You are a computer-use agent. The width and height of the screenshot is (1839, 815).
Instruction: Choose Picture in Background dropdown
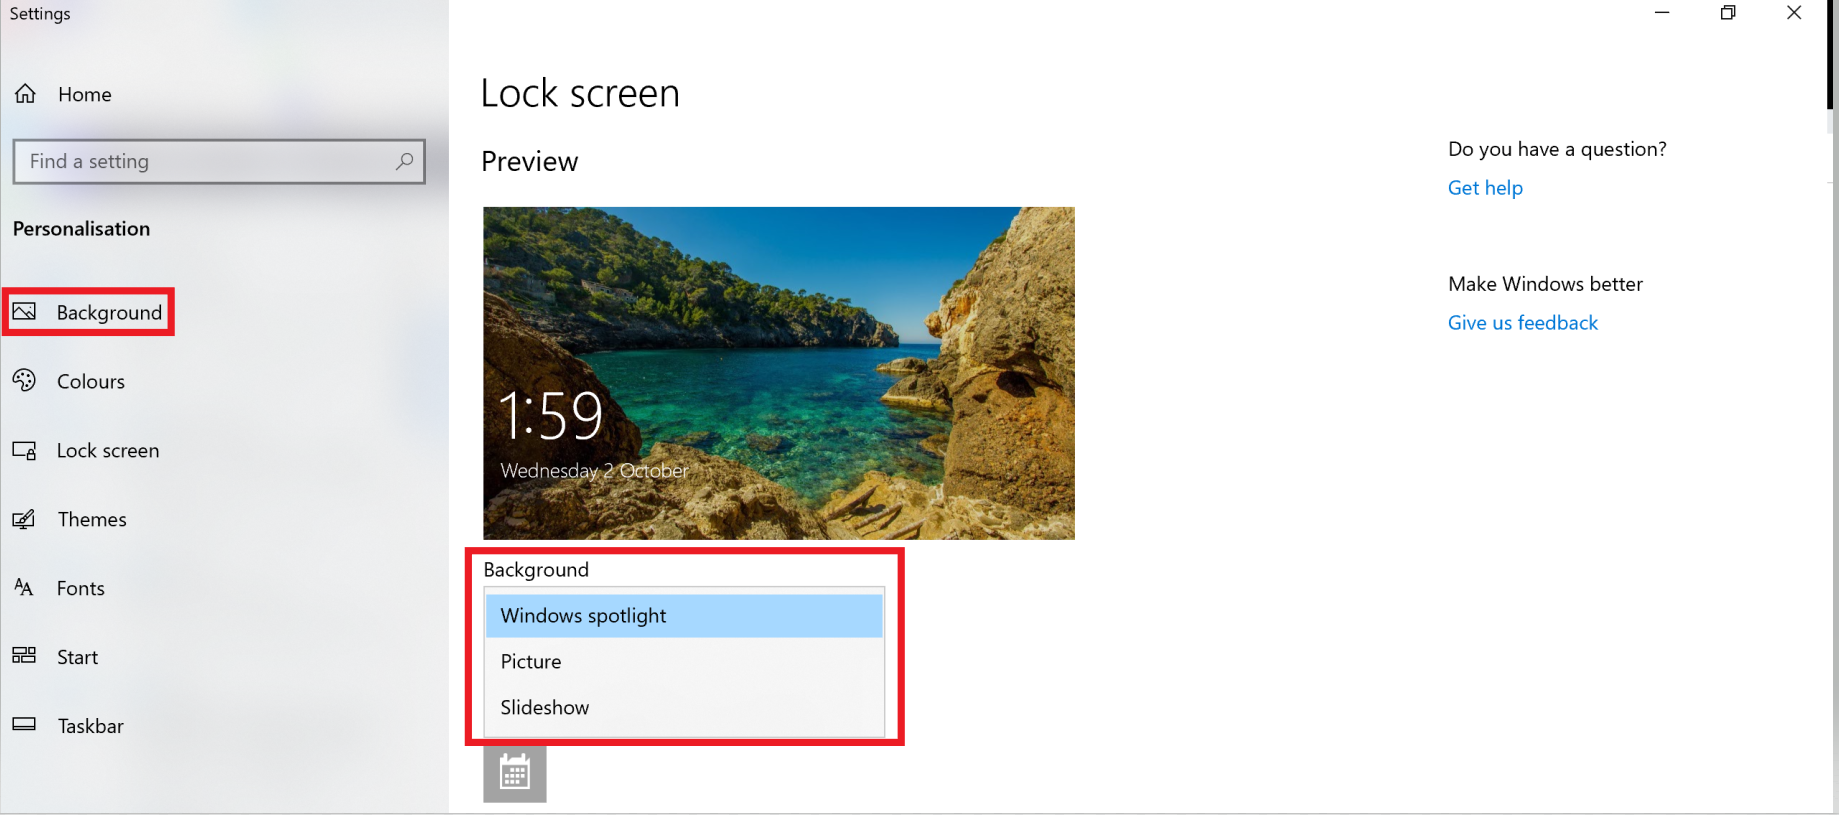(x=684, y=661)
